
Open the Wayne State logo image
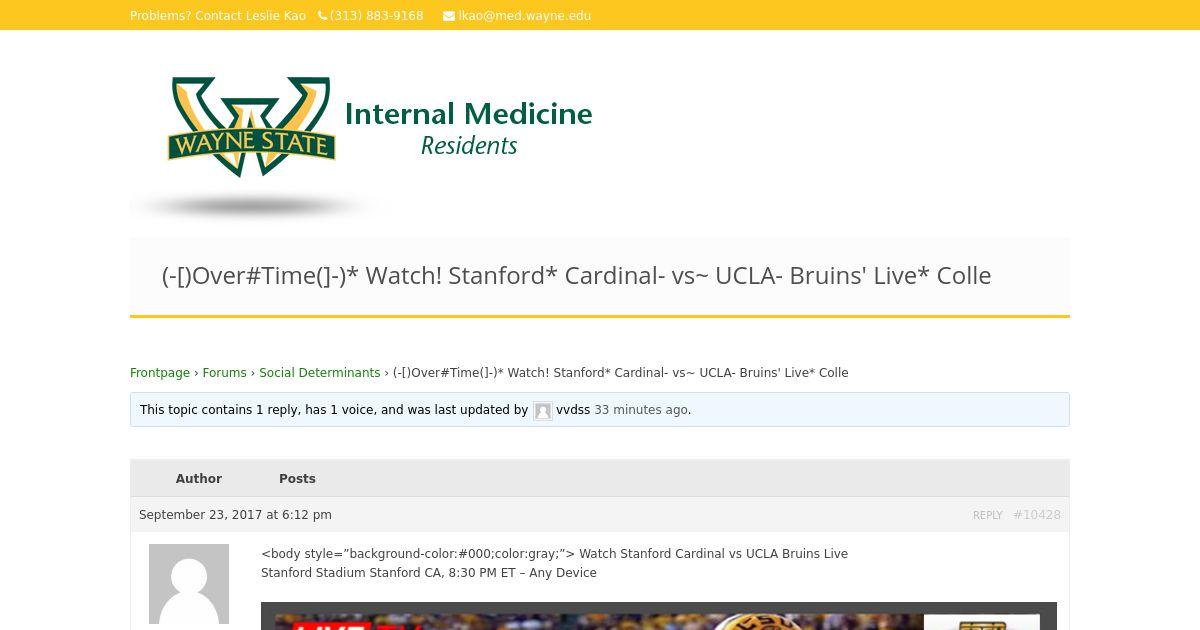pyautogui.click(x=251, y=127)
